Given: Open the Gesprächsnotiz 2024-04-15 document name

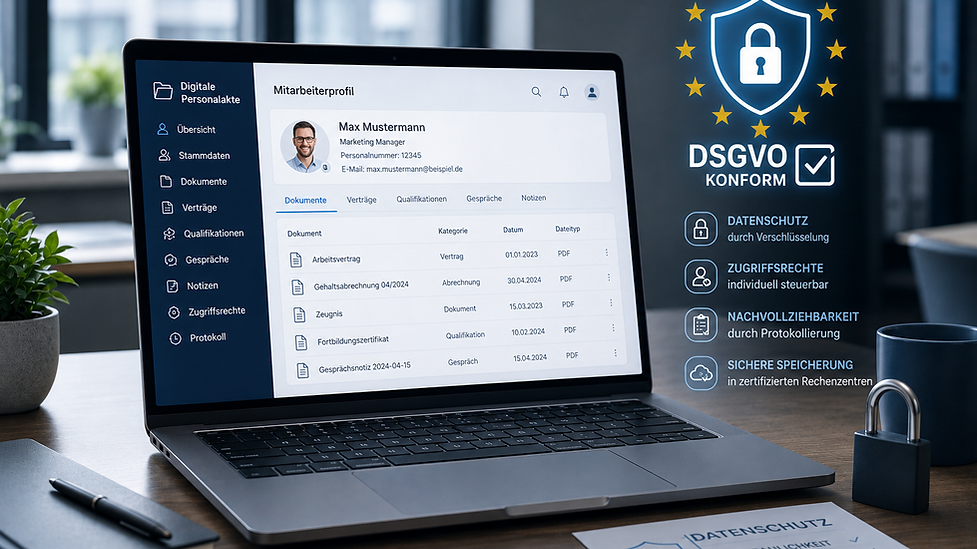Looking at the screenshot, I should [x=365, y=367].
